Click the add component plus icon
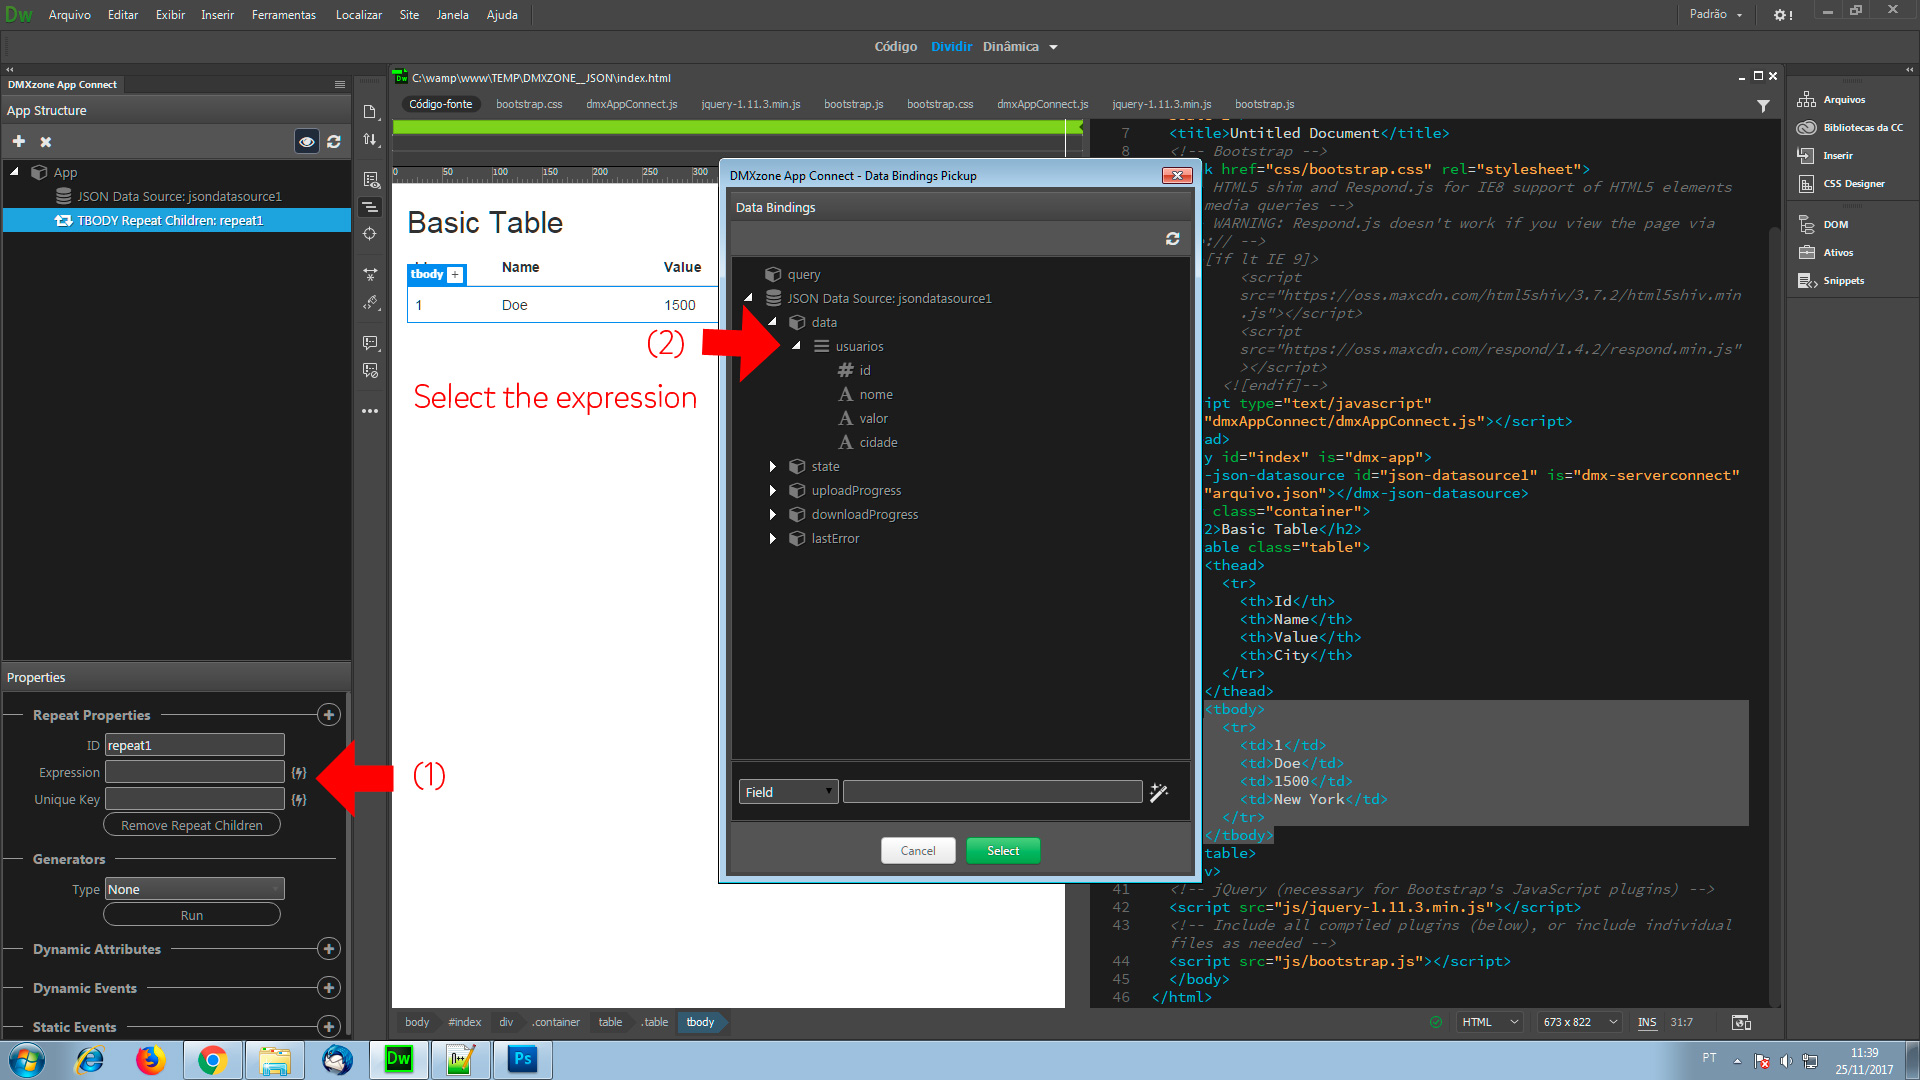 19,141
